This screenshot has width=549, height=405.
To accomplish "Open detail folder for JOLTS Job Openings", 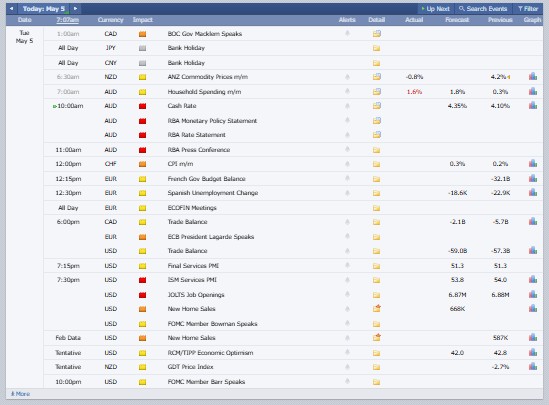I will [x=376, y=295].
